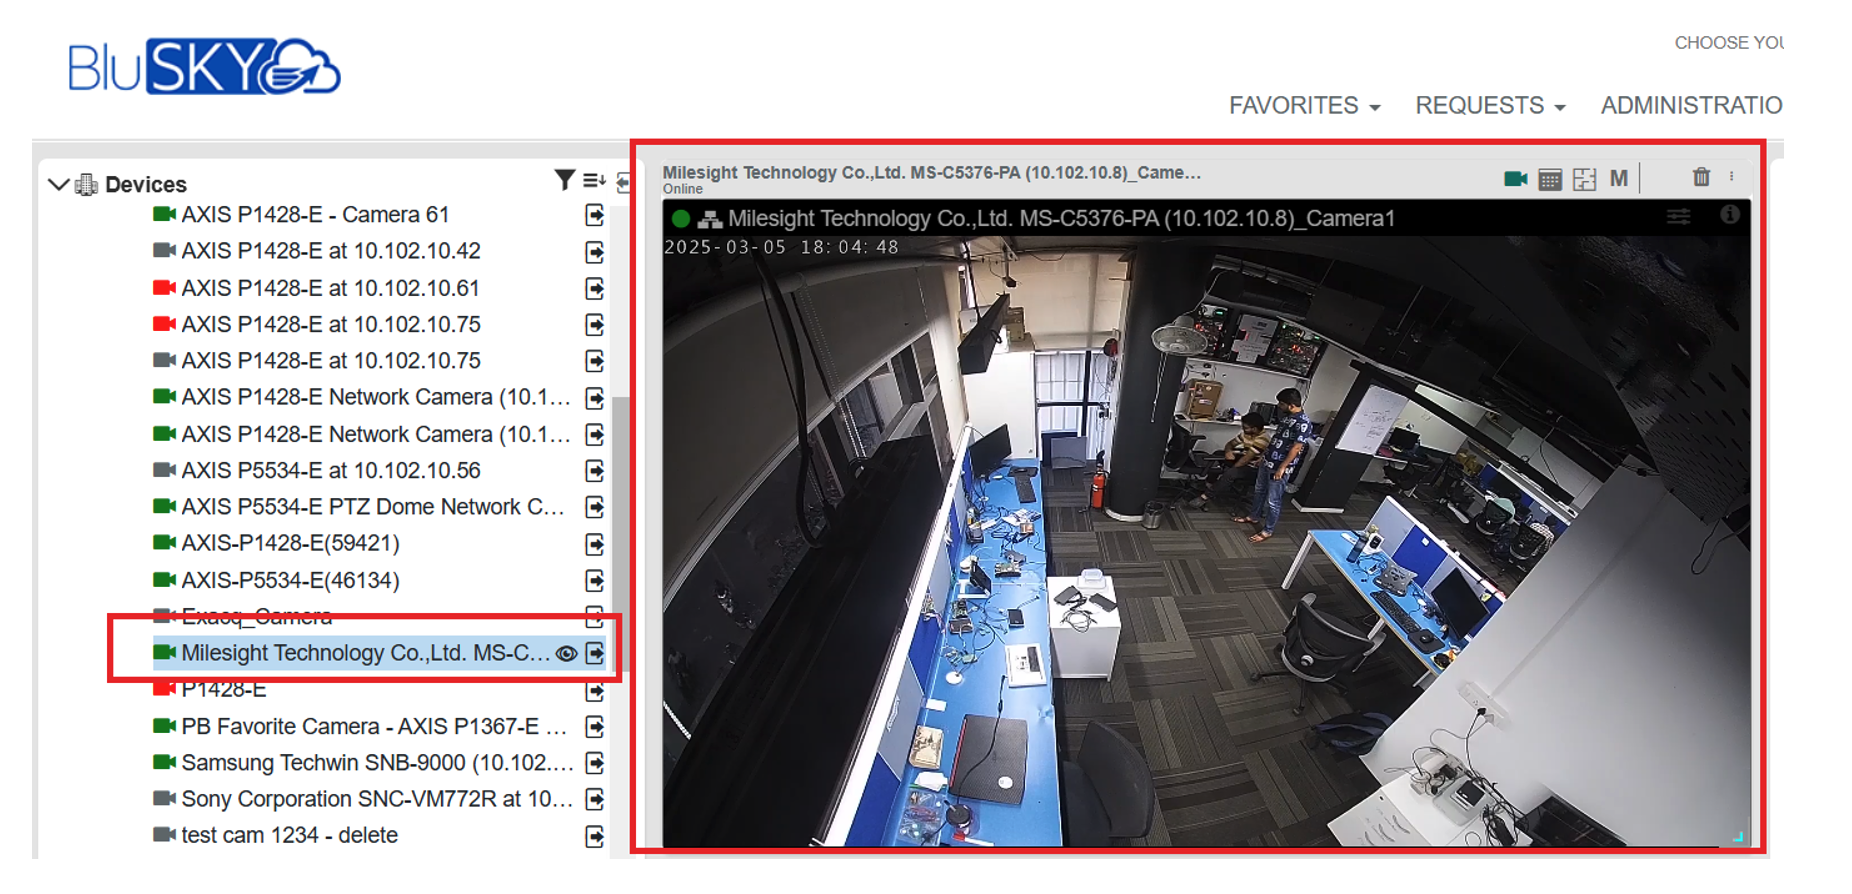
Task: Click send-to-view icon for AXIS P5534-E PTZ Dome
Action: (x=595, y=507)
